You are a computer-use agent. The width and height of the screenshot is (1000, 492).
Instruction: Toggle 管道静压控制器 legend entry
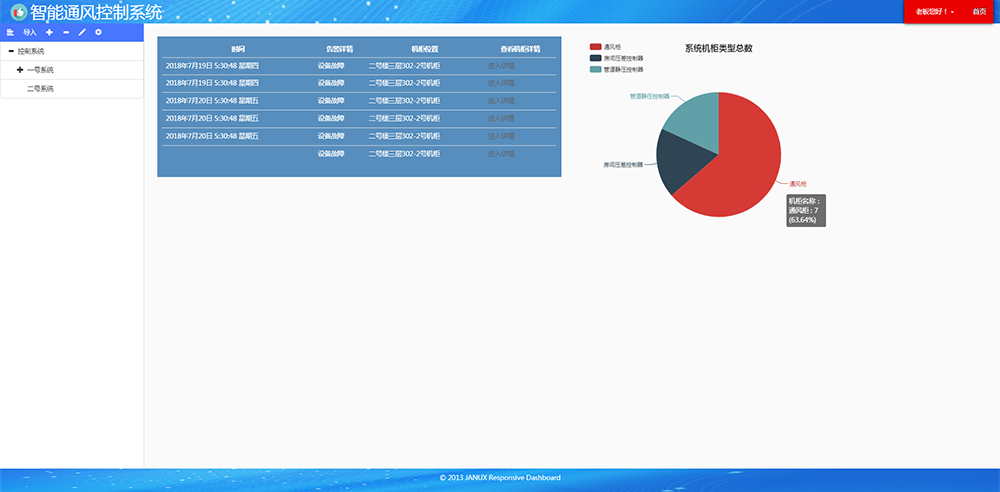(x=615, y=70)
